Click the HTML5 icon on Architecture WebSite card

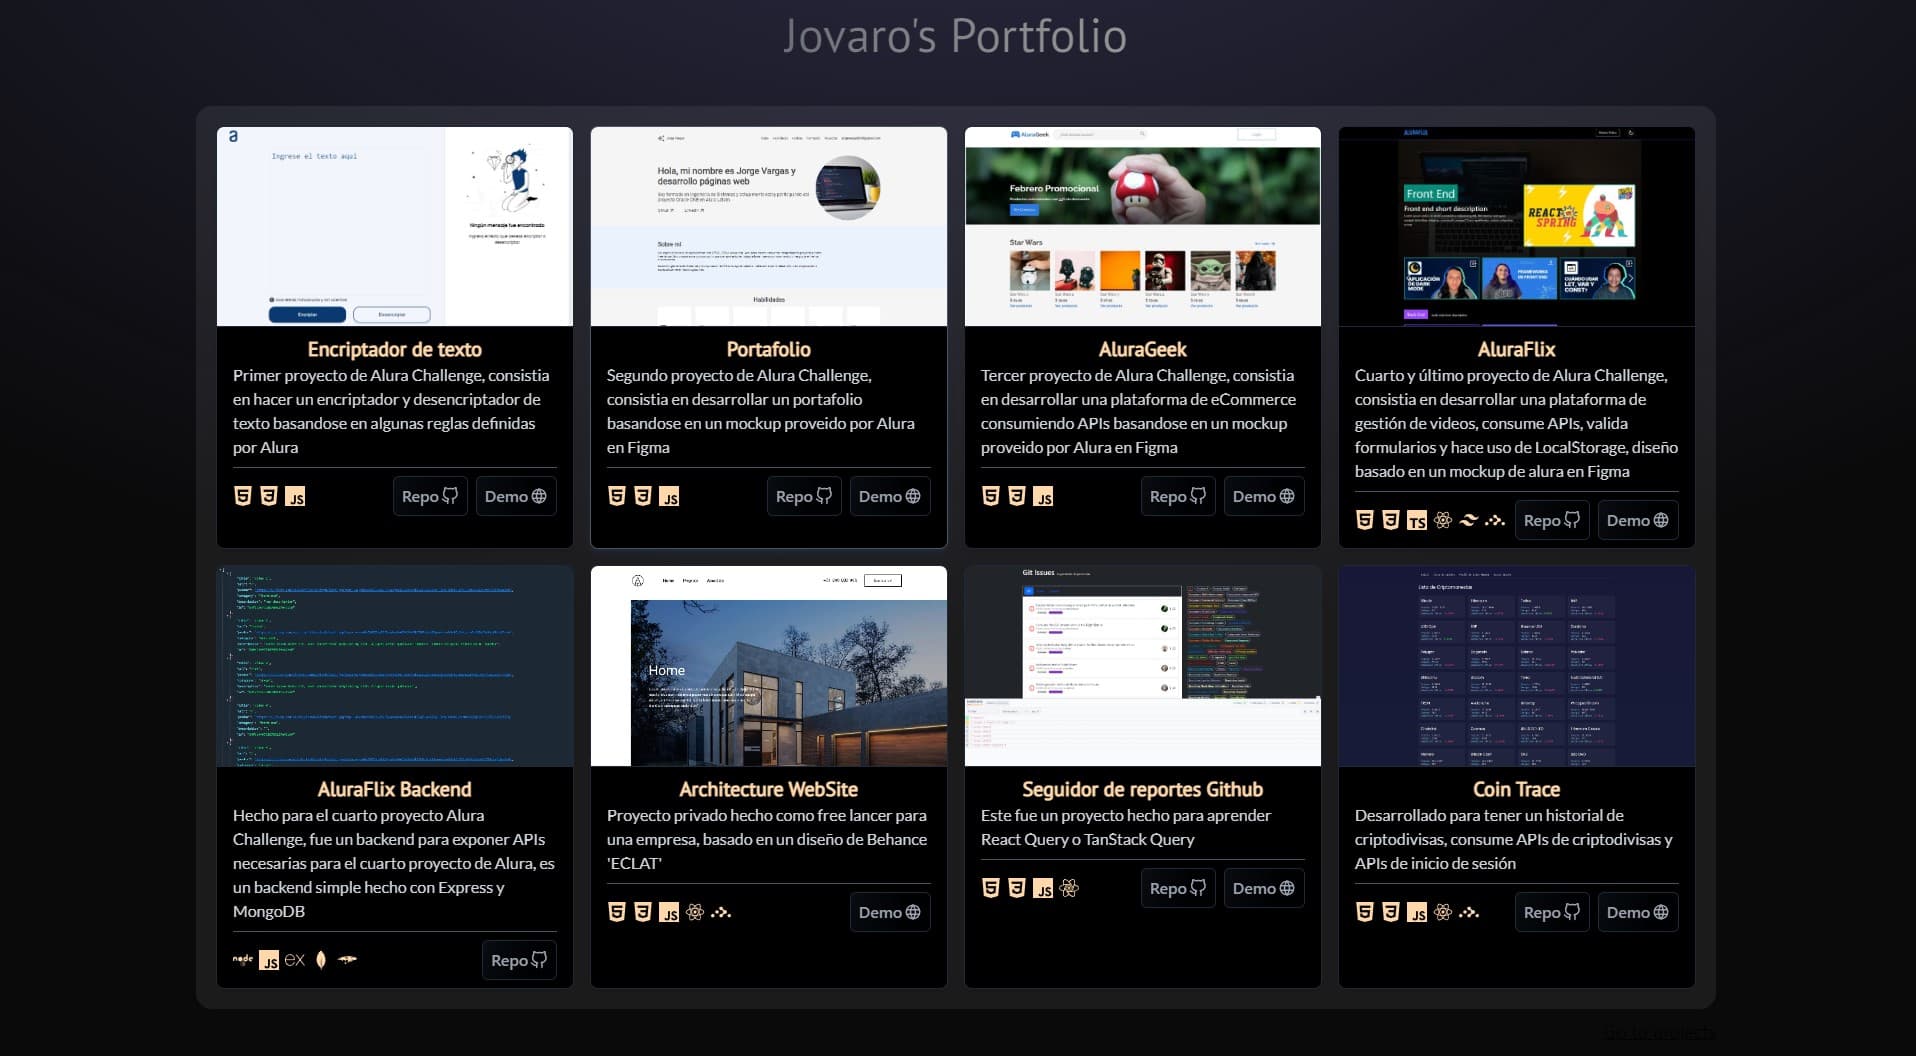(x=616, y=912)
